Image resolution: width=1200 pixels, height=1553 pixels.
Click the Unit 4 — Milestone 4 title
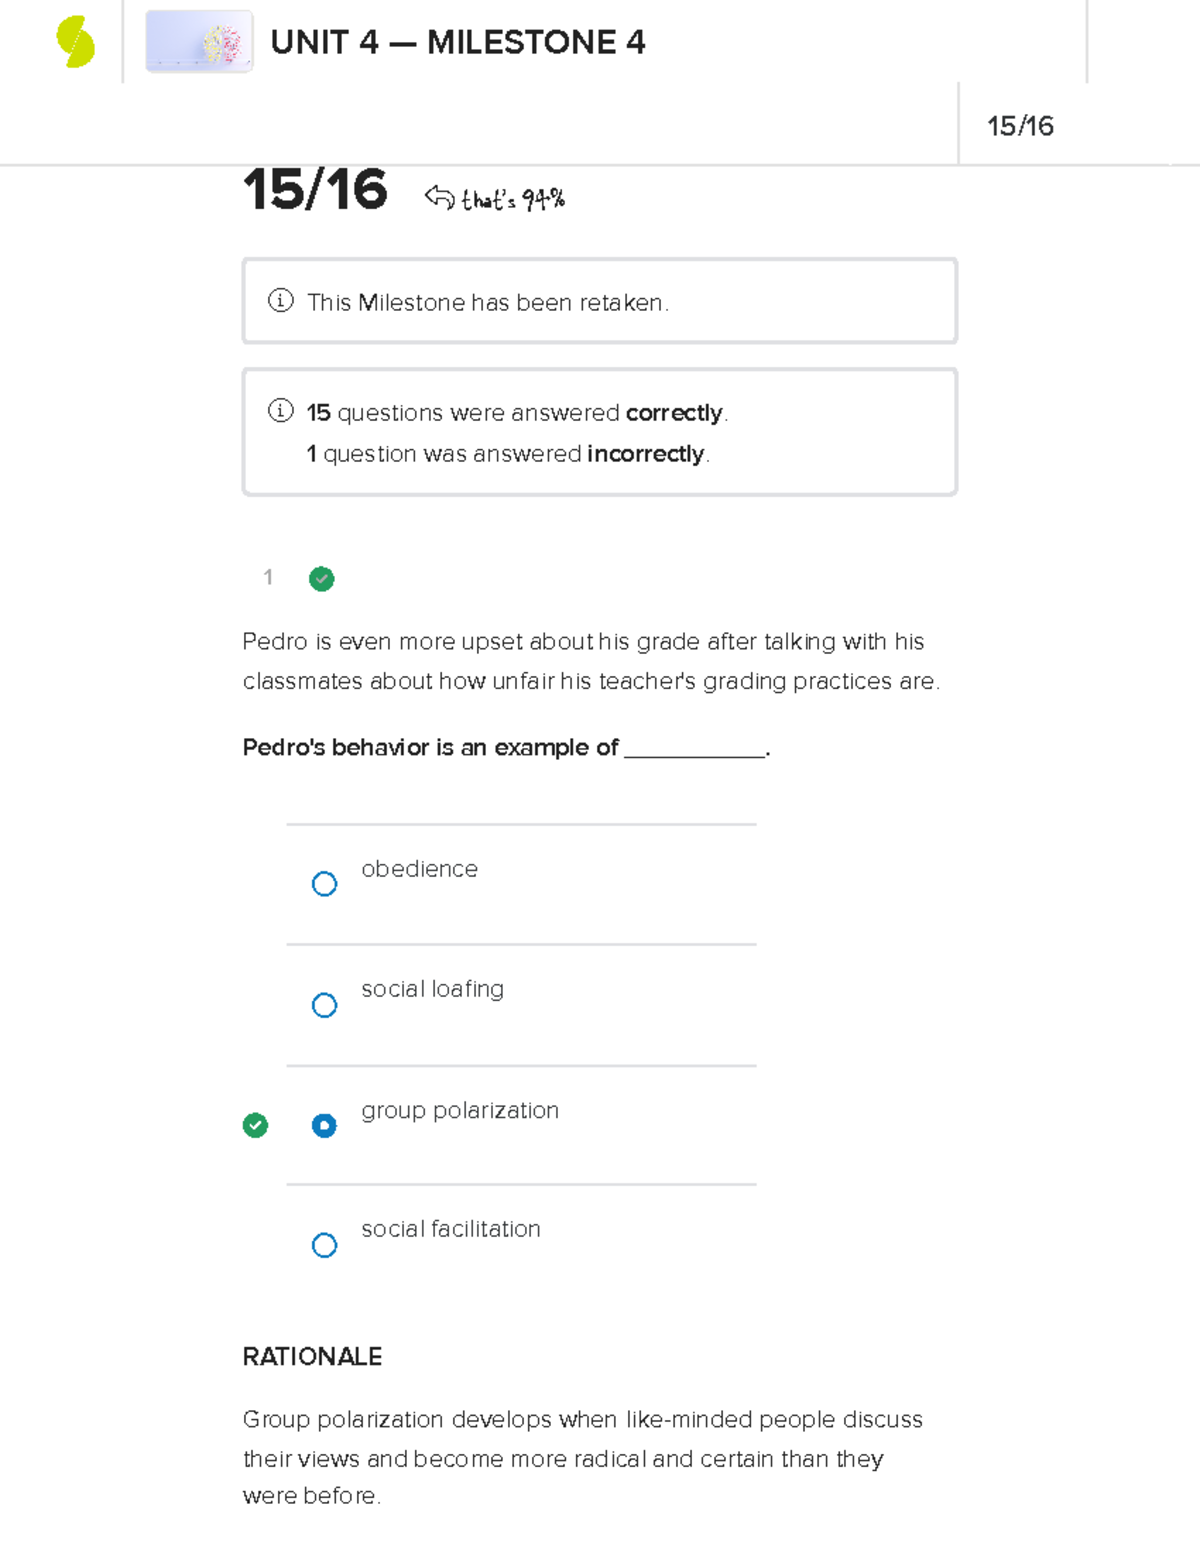click(x=458, y=43)
